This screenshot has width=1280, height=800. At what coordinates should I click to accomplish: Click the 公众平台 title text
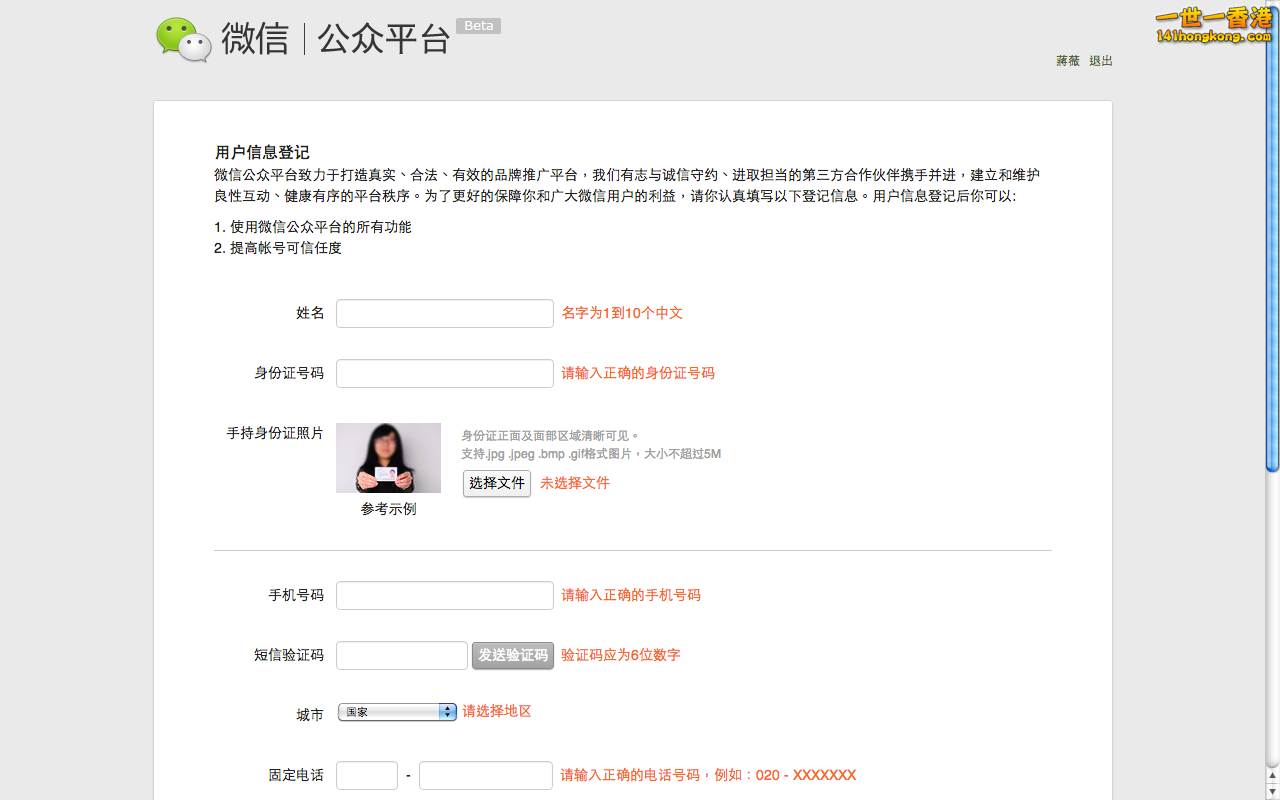coord(384,40)
